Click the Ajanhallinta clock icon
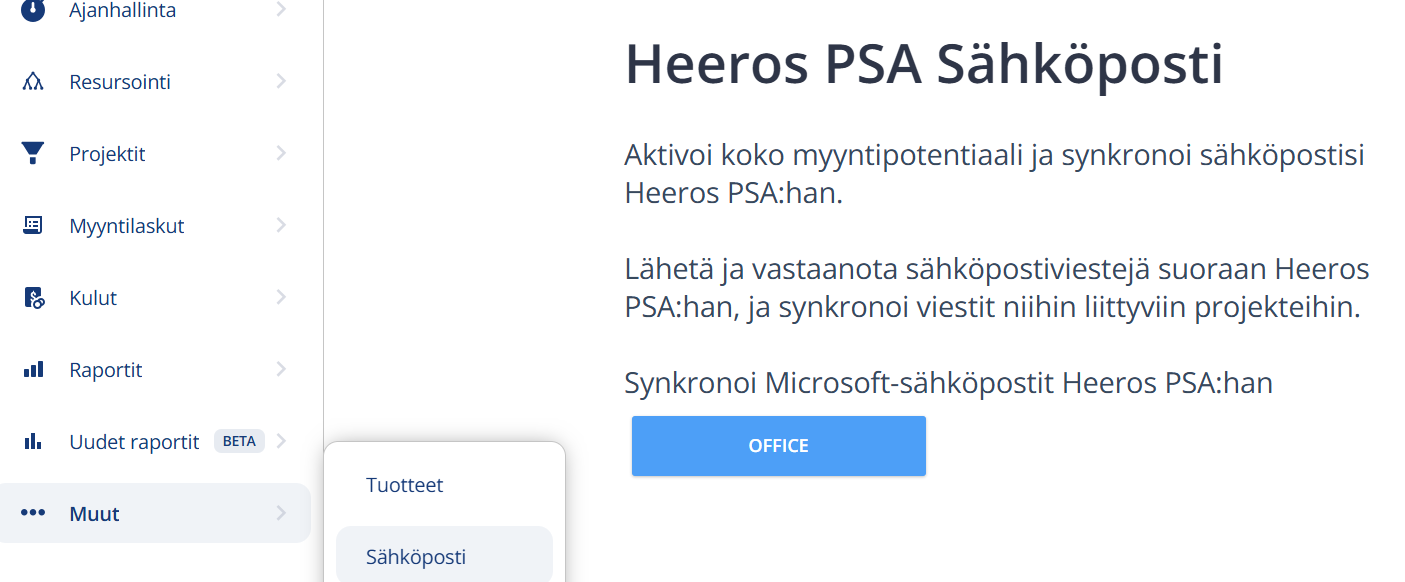 point(33,10)
